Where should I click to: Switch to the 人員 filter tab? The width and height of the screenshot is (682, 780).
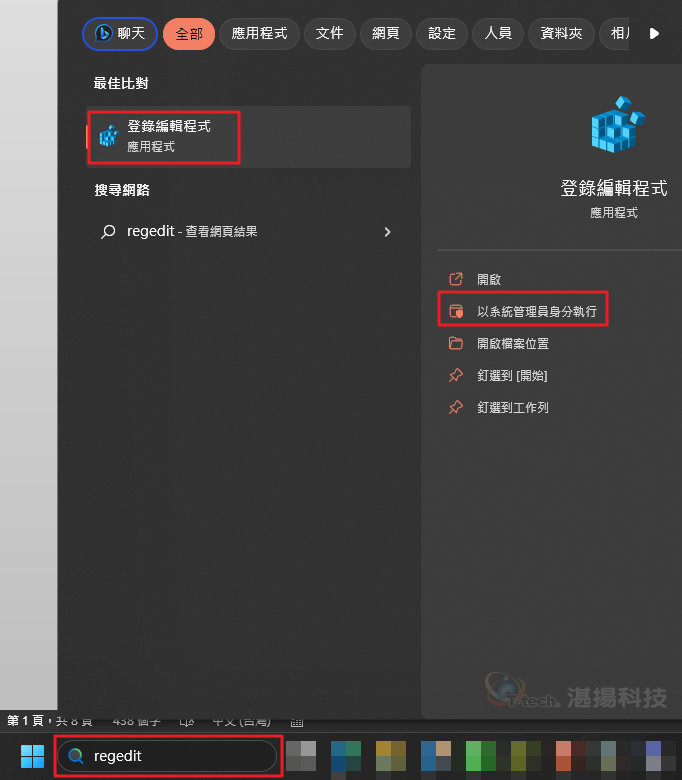pos(498,34)
